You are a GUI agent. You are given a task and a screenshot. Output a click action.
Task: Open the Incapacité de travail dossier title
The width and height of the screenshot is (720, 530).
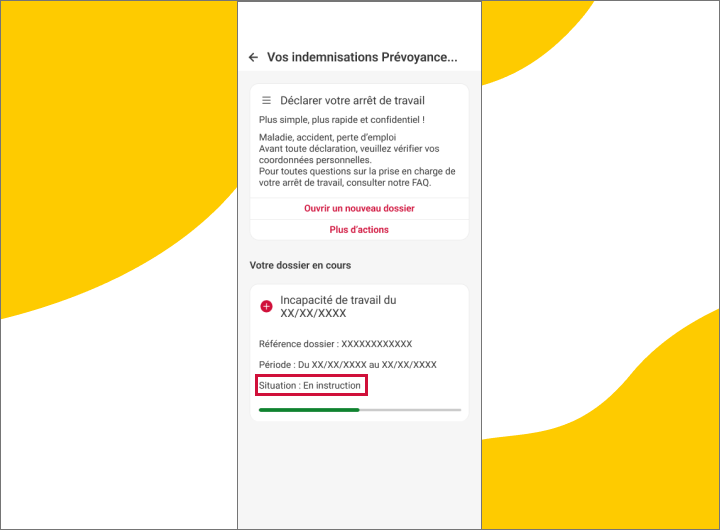click(x=338, y=306)
